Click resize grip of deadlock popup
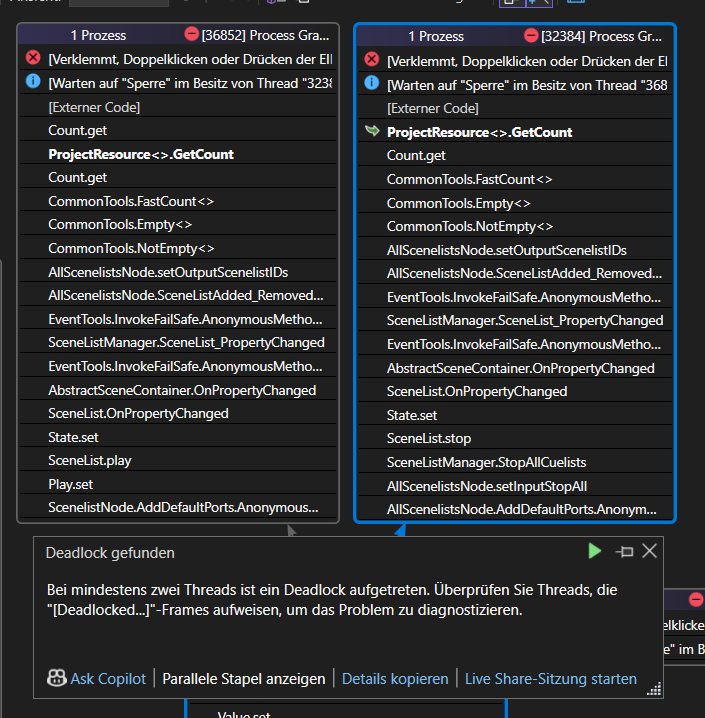Screen dimensions: 705x718 (655, 689)
